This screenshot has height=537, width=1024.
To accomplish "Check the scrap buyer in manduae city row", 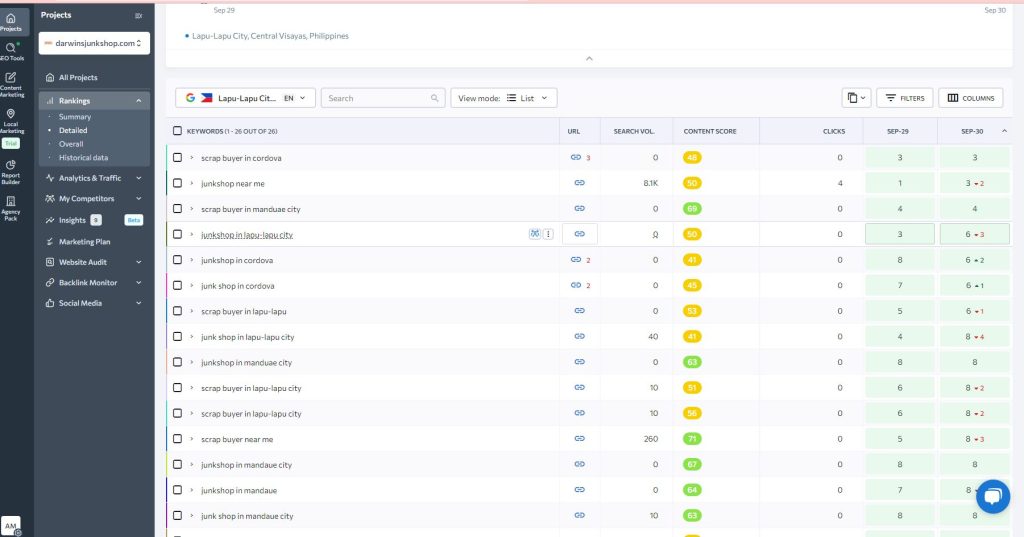I will [177, 208].
